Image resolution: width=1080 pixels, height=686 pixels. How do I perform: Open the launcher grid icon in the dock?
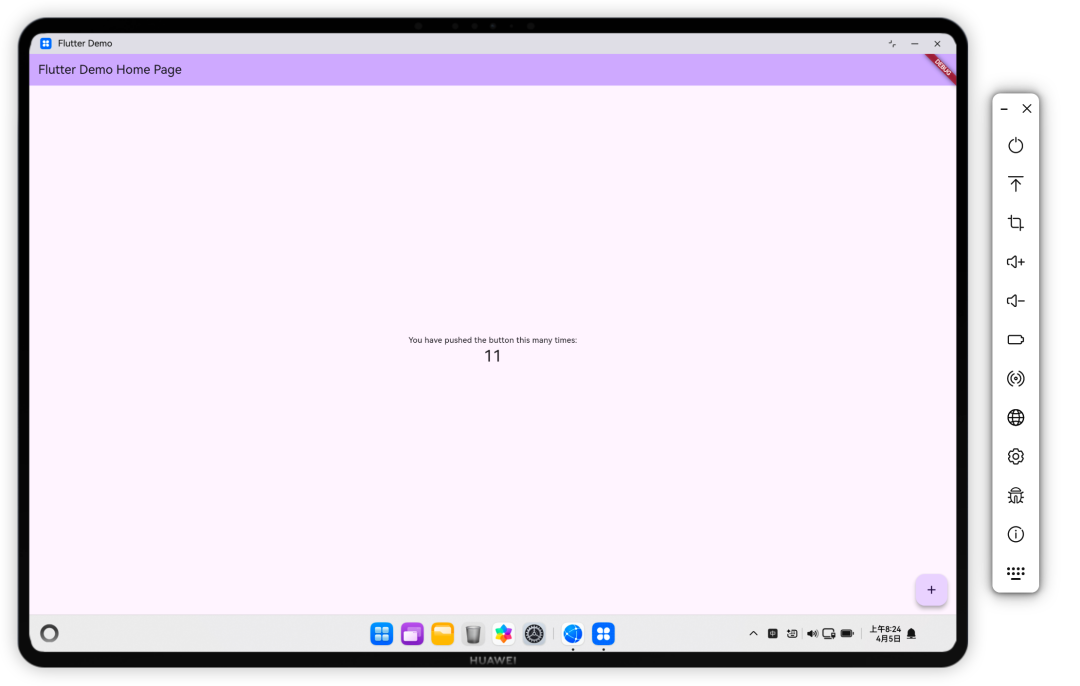pos(381,634)
